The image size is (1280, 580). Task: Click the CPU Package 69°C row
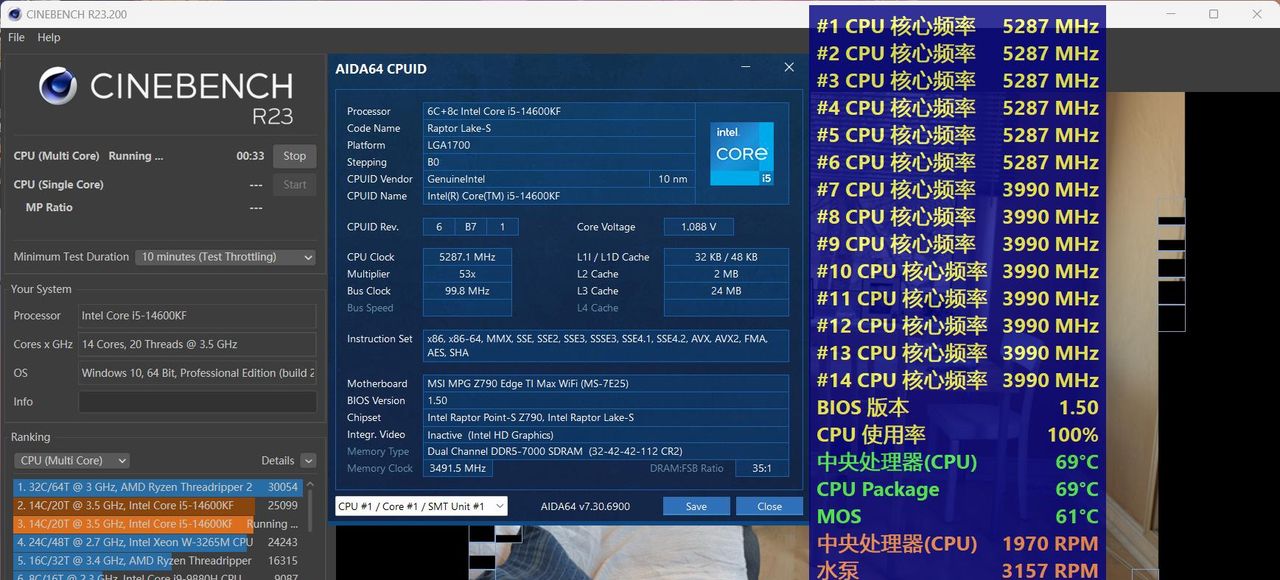(x=958, y=489)
